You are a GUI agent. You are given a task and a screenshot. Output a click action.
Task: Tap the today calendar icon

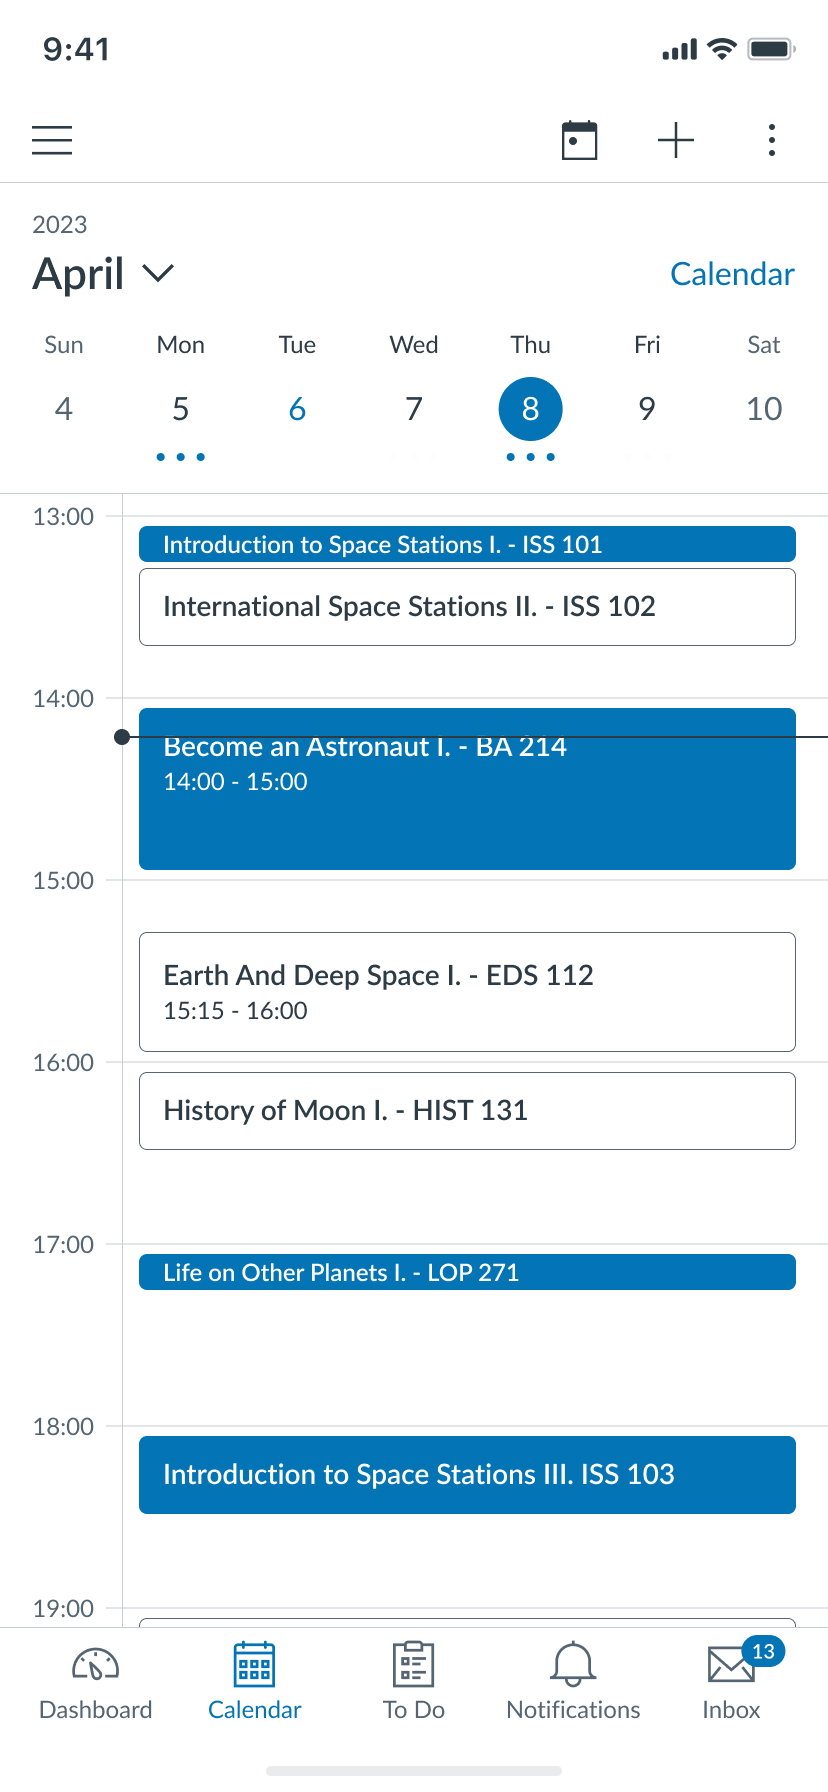tap(579, 140)
